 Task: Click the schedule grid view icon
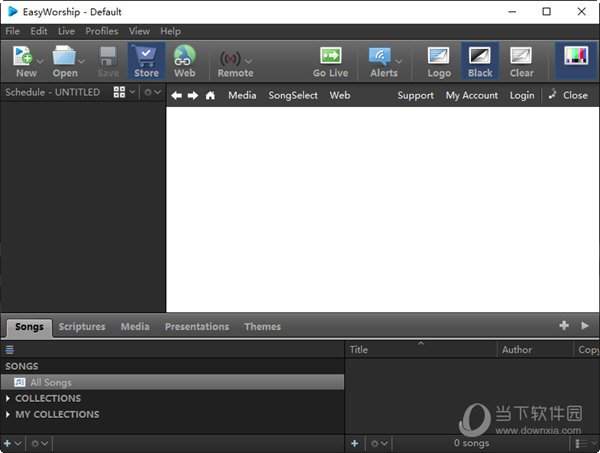119,92
